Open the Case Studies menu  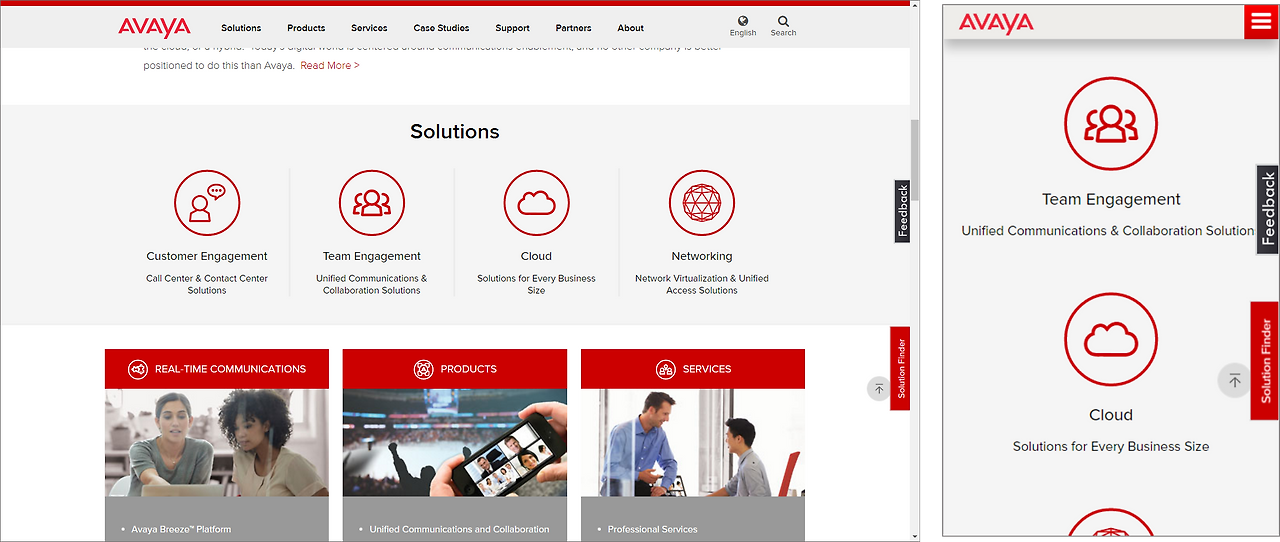pos(441,28)
